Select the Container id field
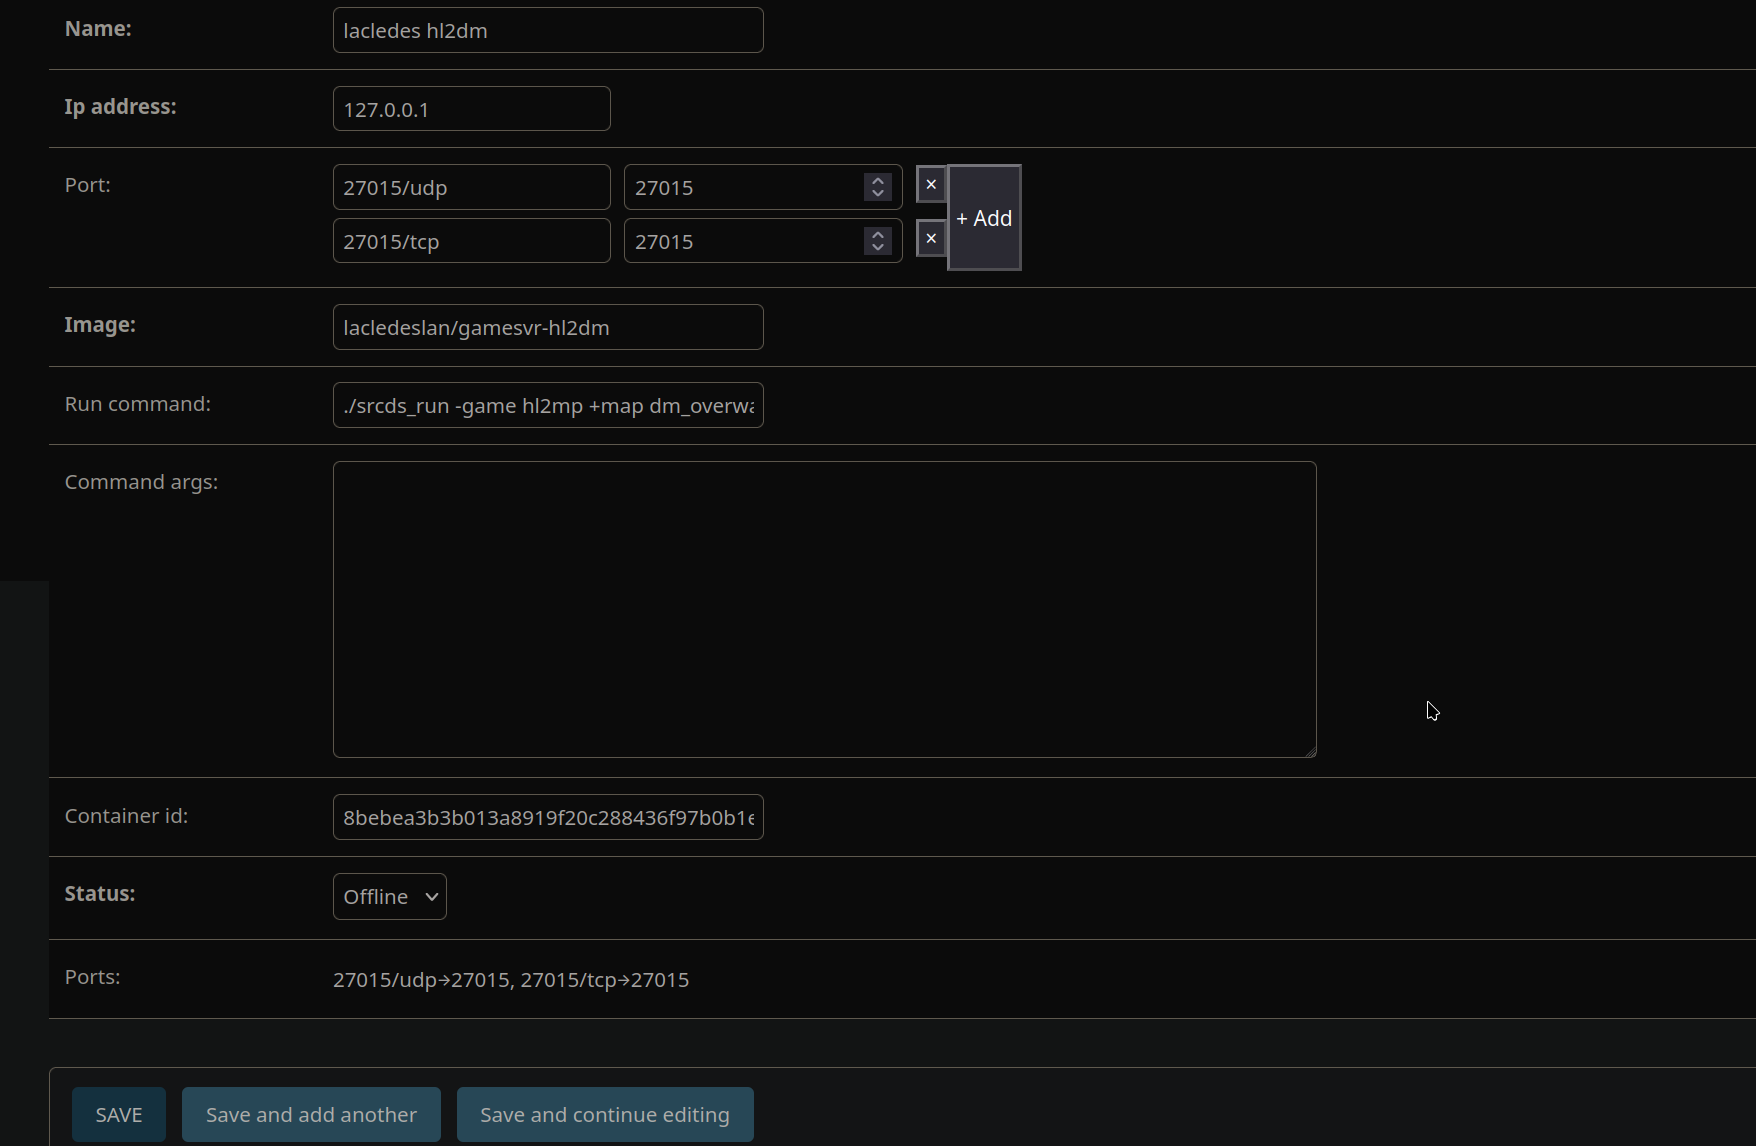The height and width of the screenshot is (1146, 1756). point(548,817)
